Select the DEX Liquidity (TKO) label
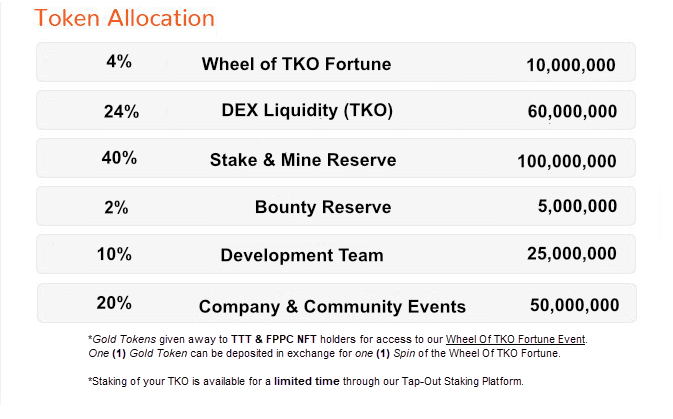This screenshot has width=673, height=419. [307, 110]
